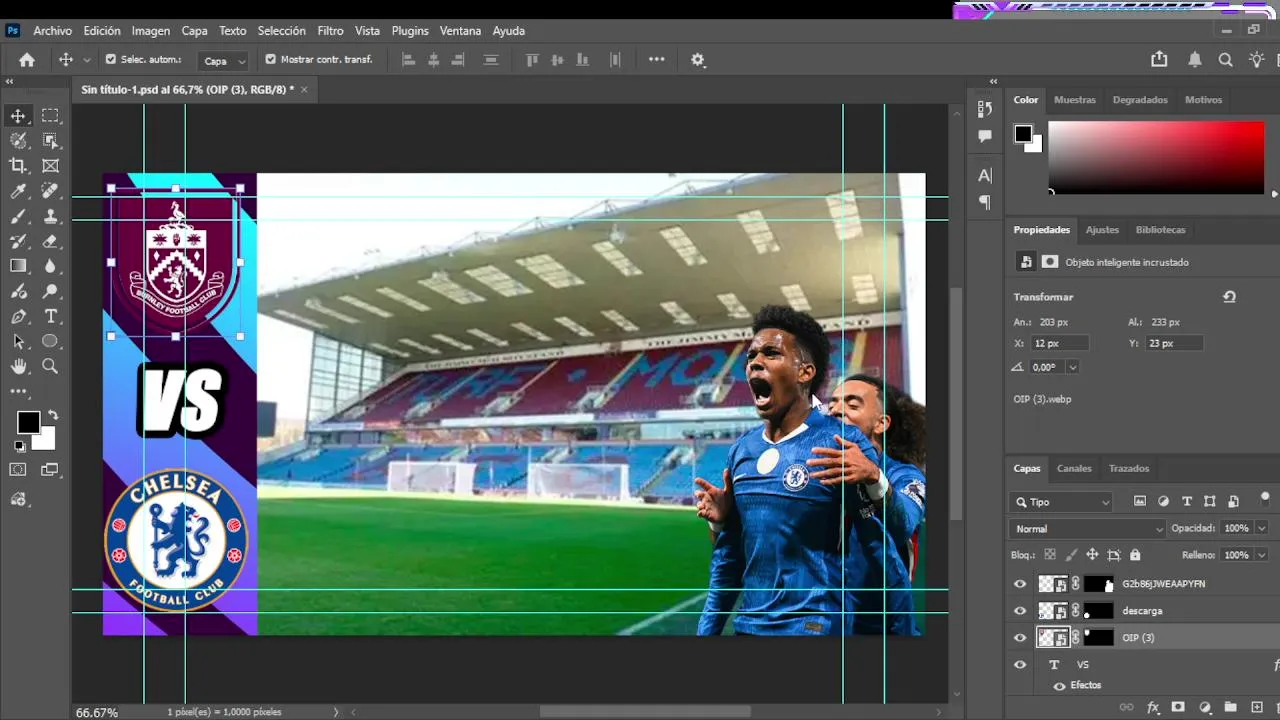Open the Capa menu
1280x720 pixels.
[x=194, y=31]
